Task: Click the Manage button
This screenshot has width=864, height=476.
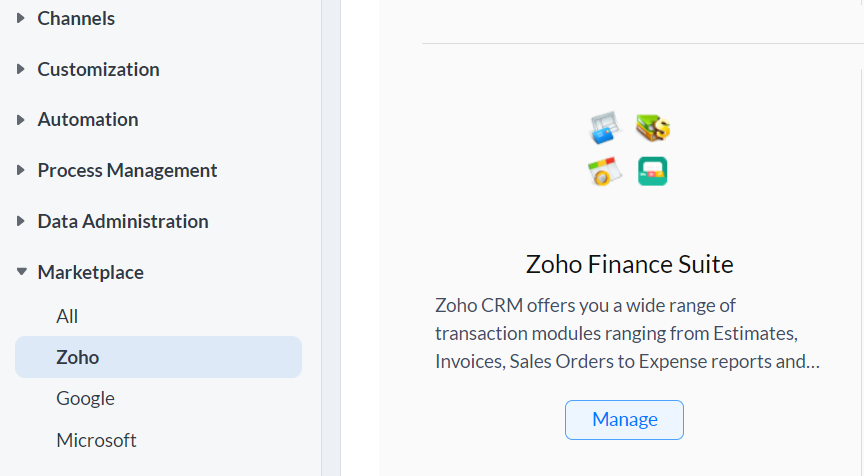Action: 624,419
